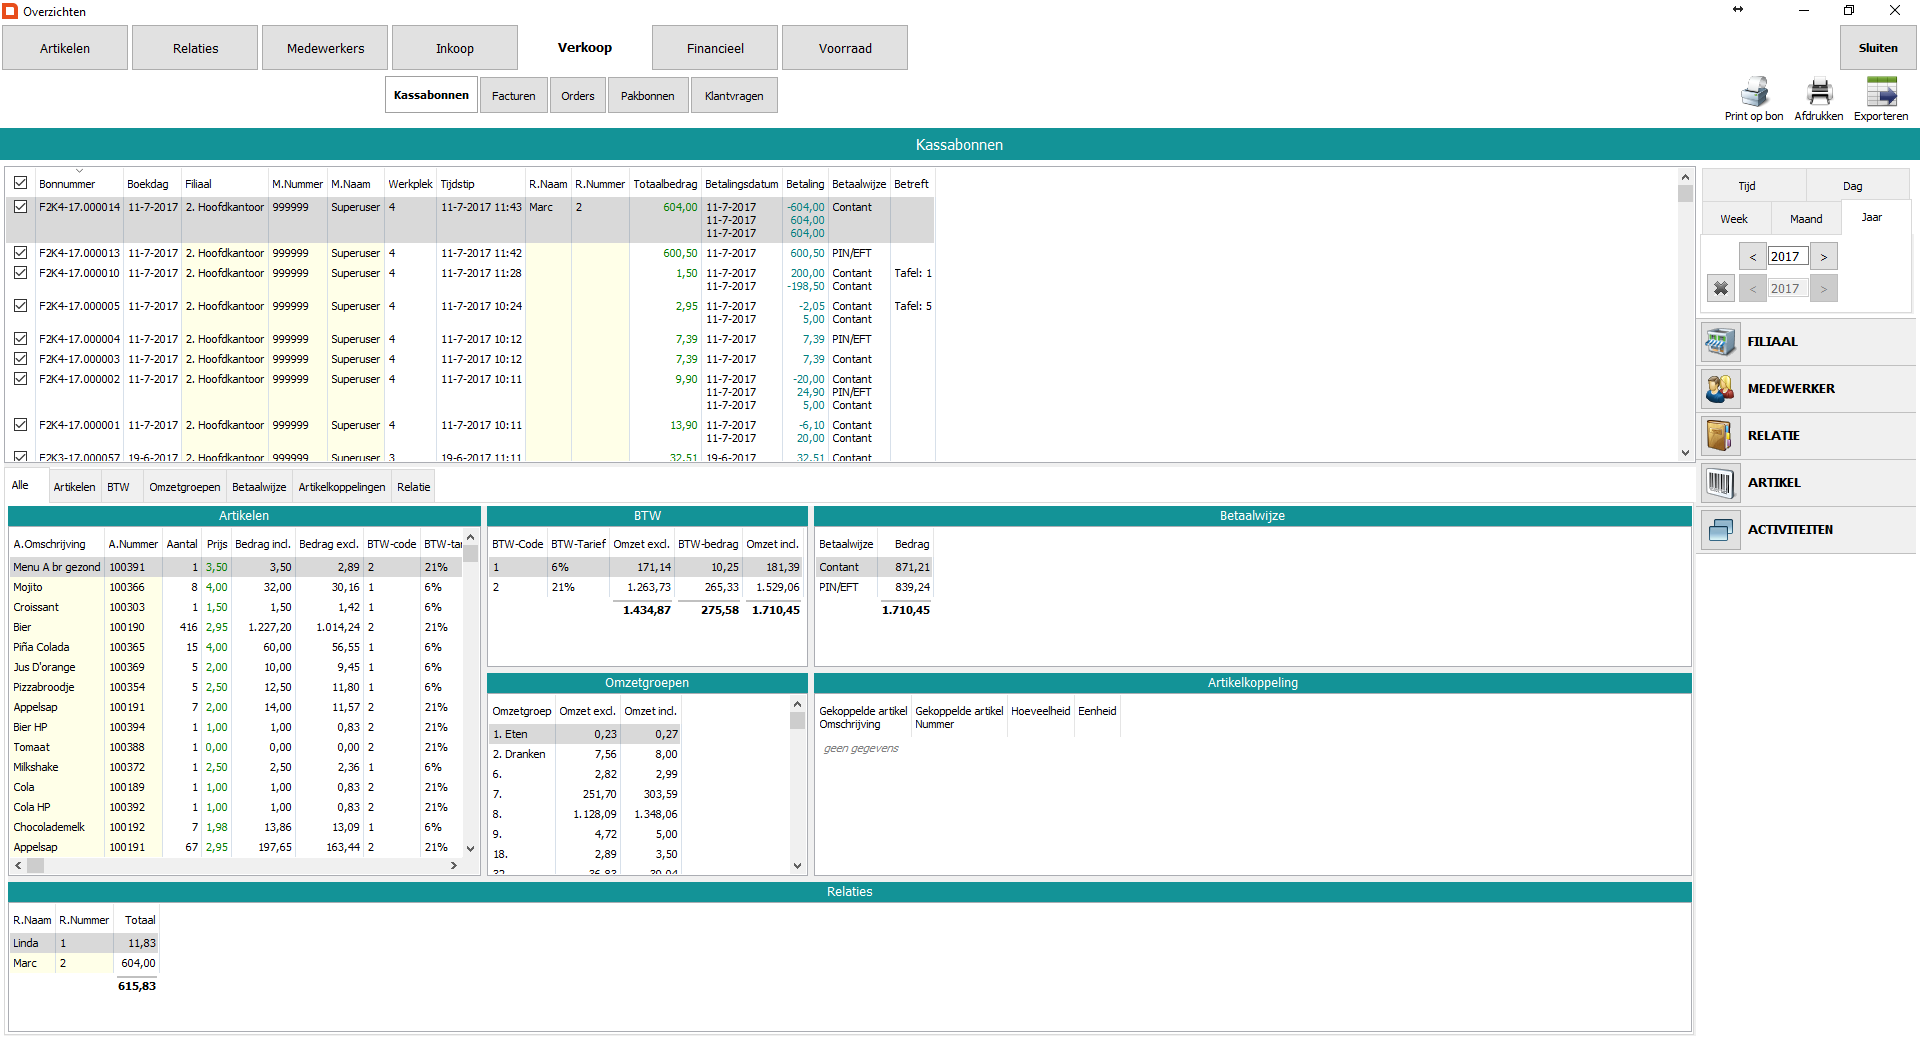1920x1040 pixels.
Task: Switch to the Facturen sub-tab
Action: pyautogui.click(x=514, y=96)
